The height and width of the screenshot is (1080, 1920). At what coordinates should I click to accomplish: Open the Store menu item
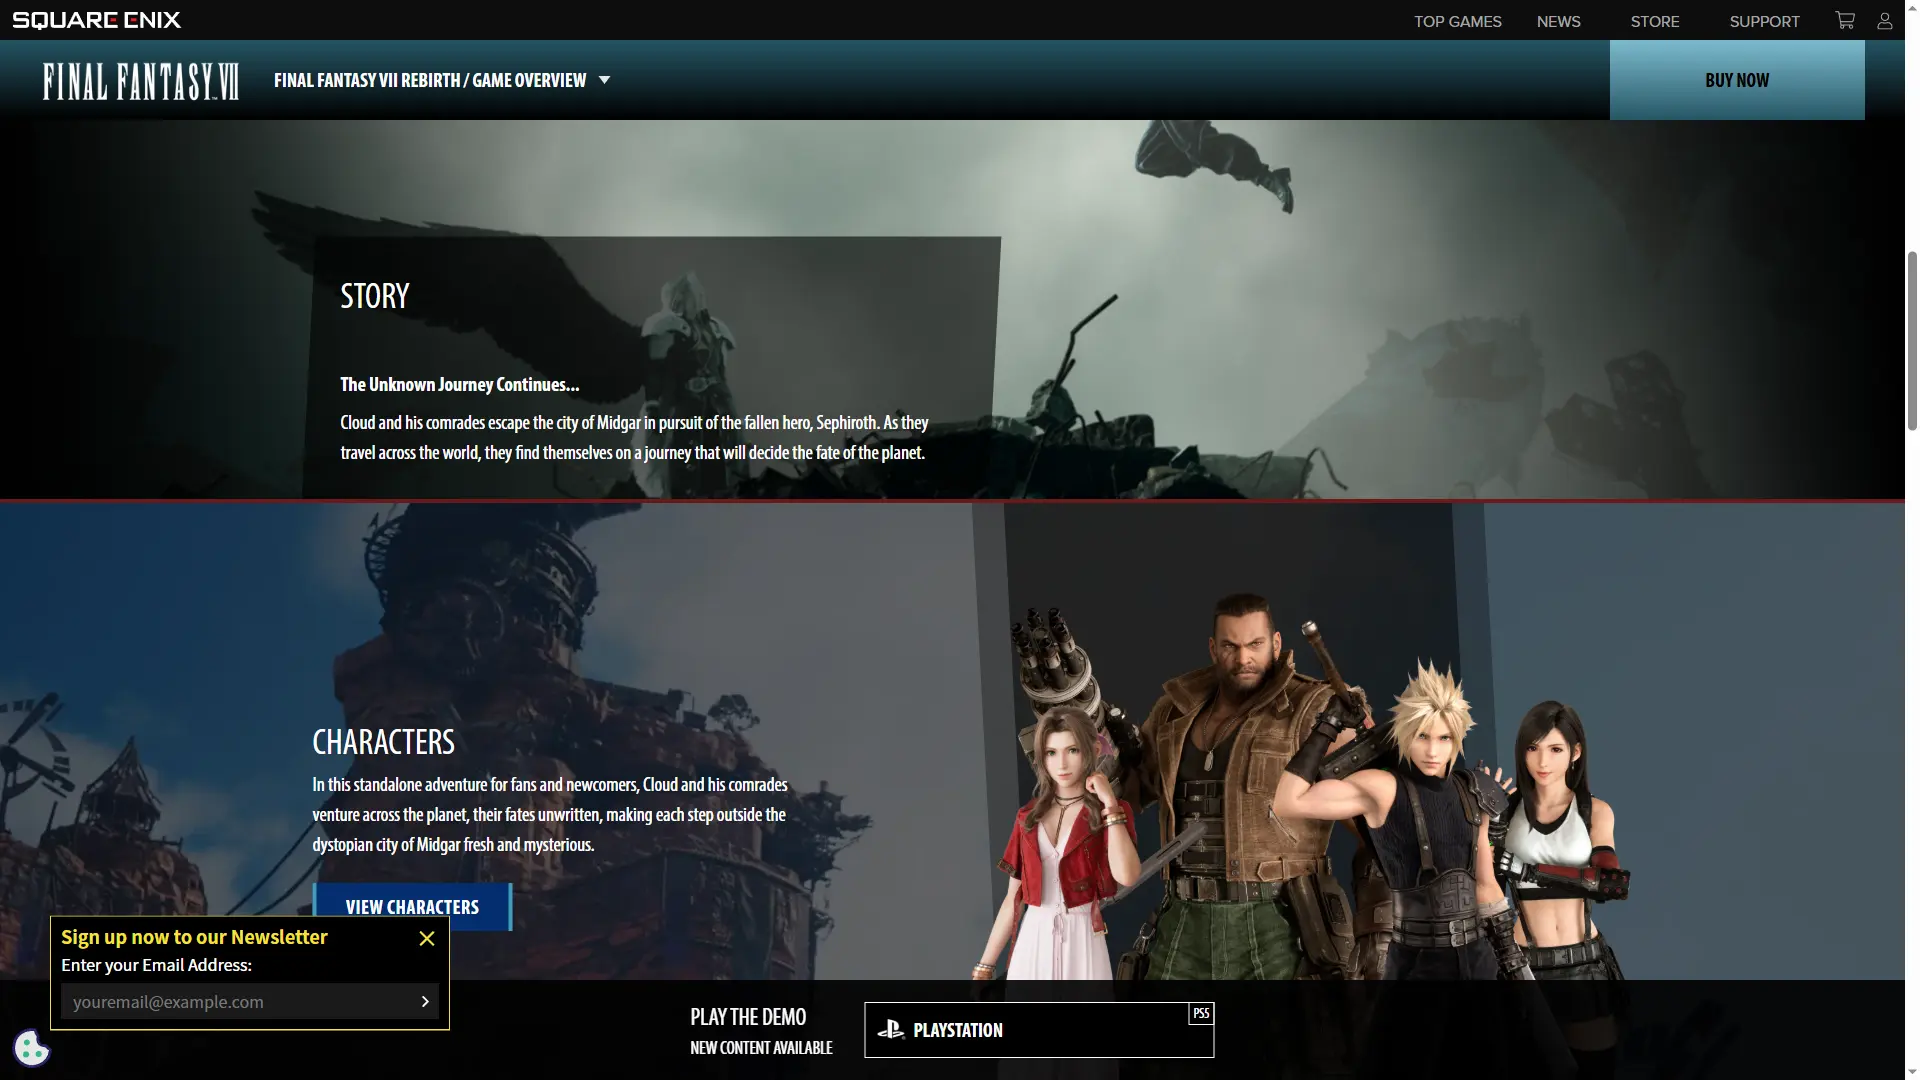pos(1654,21)
